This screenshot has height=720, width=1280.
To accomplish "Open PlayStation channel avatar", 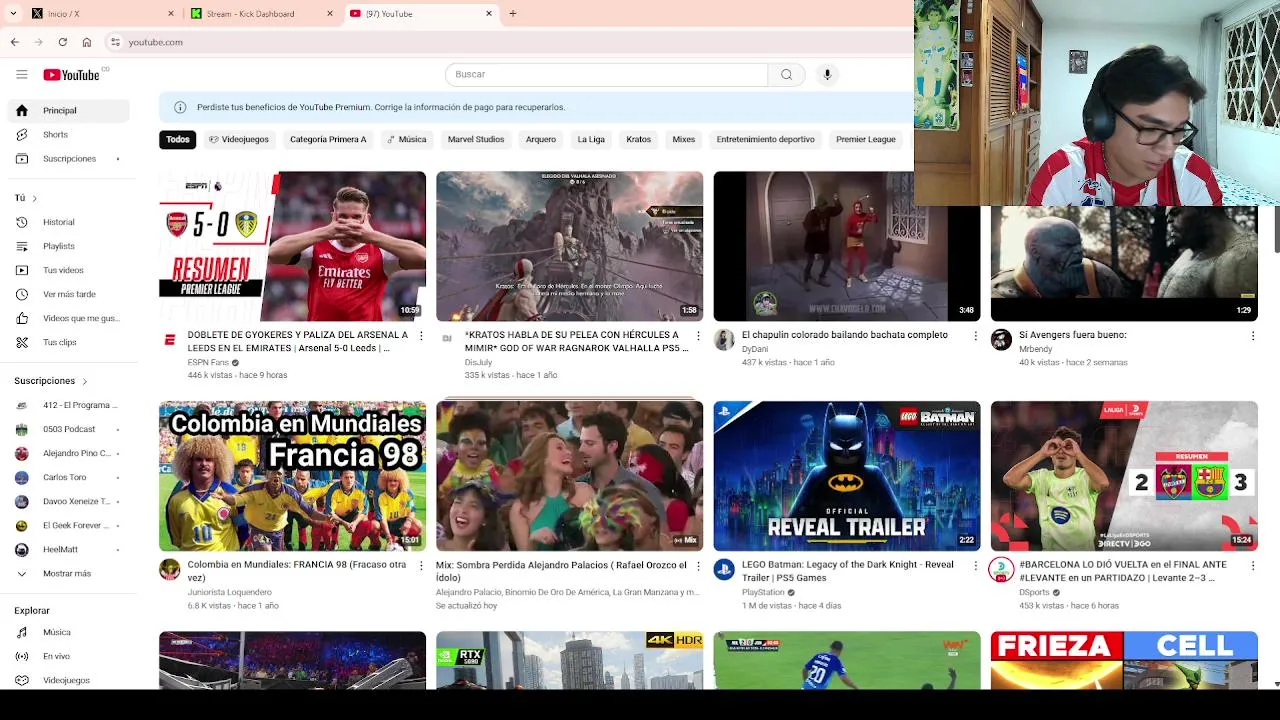I will coord(724,570).
